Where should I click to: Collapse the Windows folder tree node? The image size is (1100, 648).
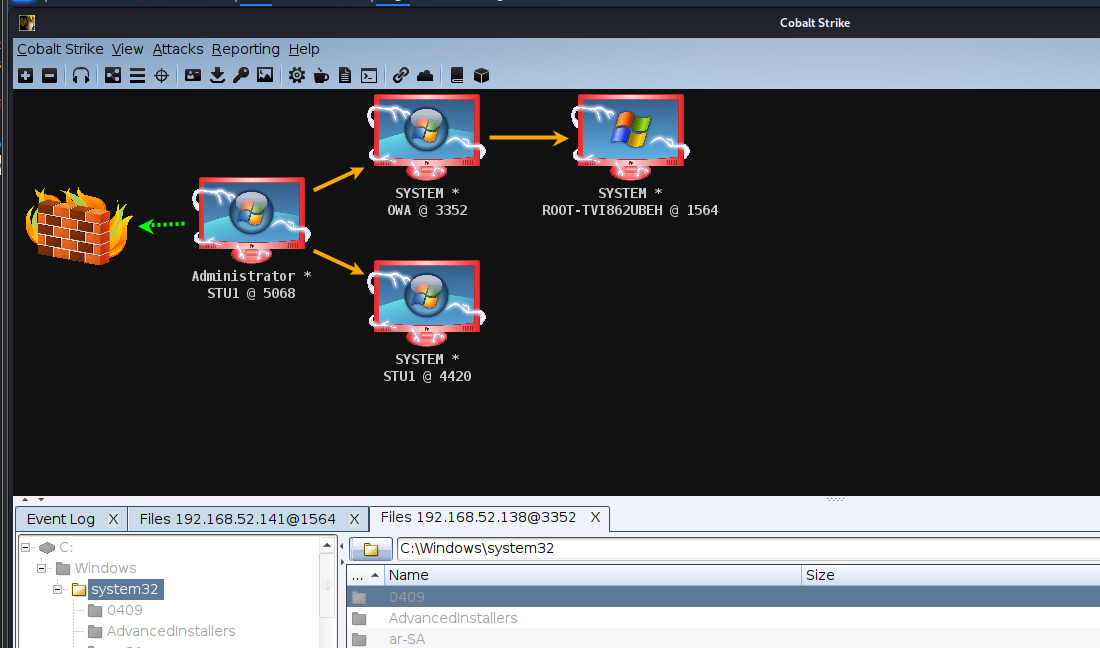[41, 568]
